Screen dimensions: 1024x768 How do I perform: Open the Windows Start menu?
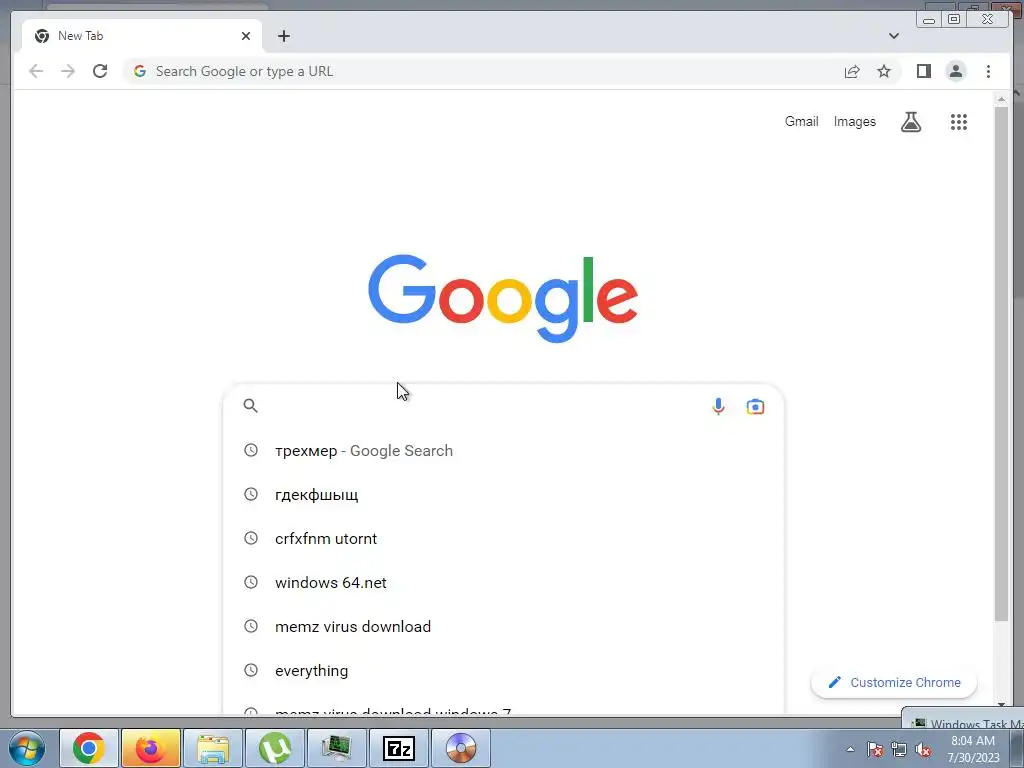27,748
